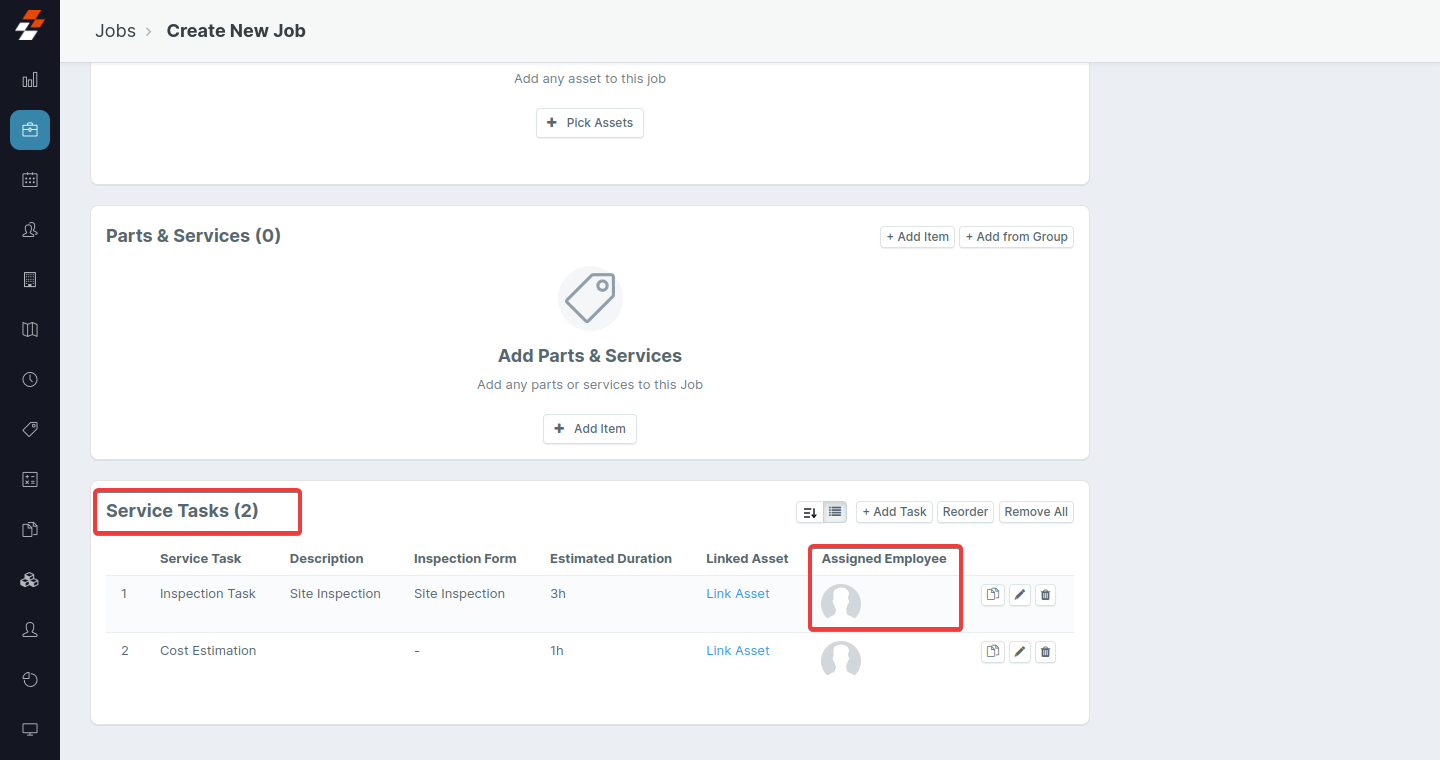Click the bar chart dashboard sidebar icon
The image size is (1440, 760).
30,80
